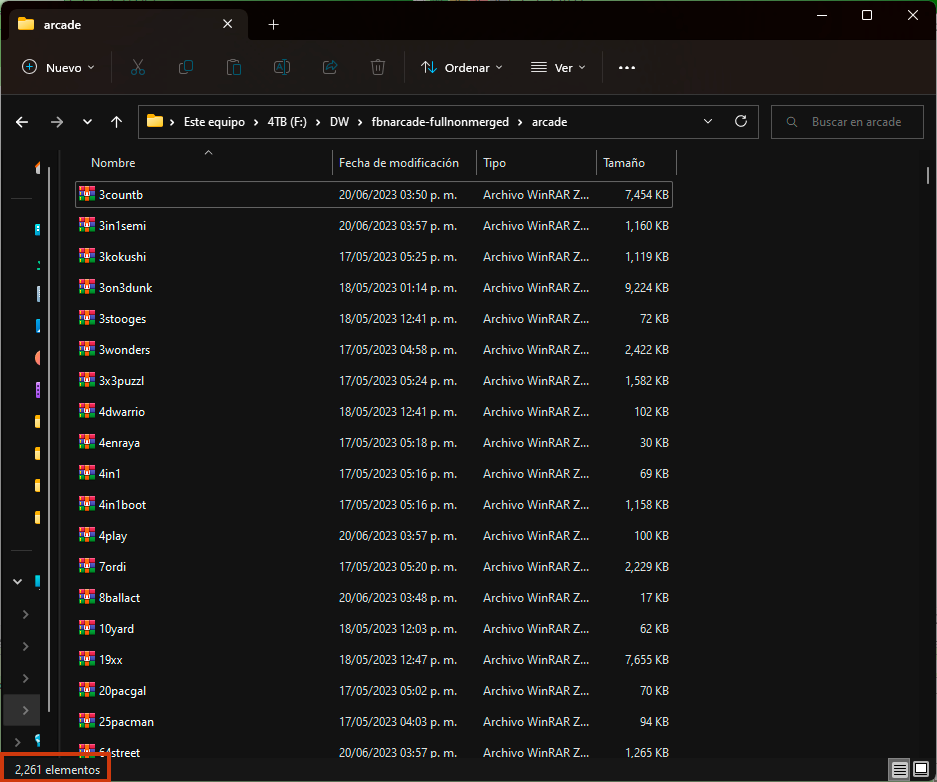Image resolution: width=937 pixels, height=782 pixels.
Task: Click the Rename icon in toolbar
Action: click(282, 68)
